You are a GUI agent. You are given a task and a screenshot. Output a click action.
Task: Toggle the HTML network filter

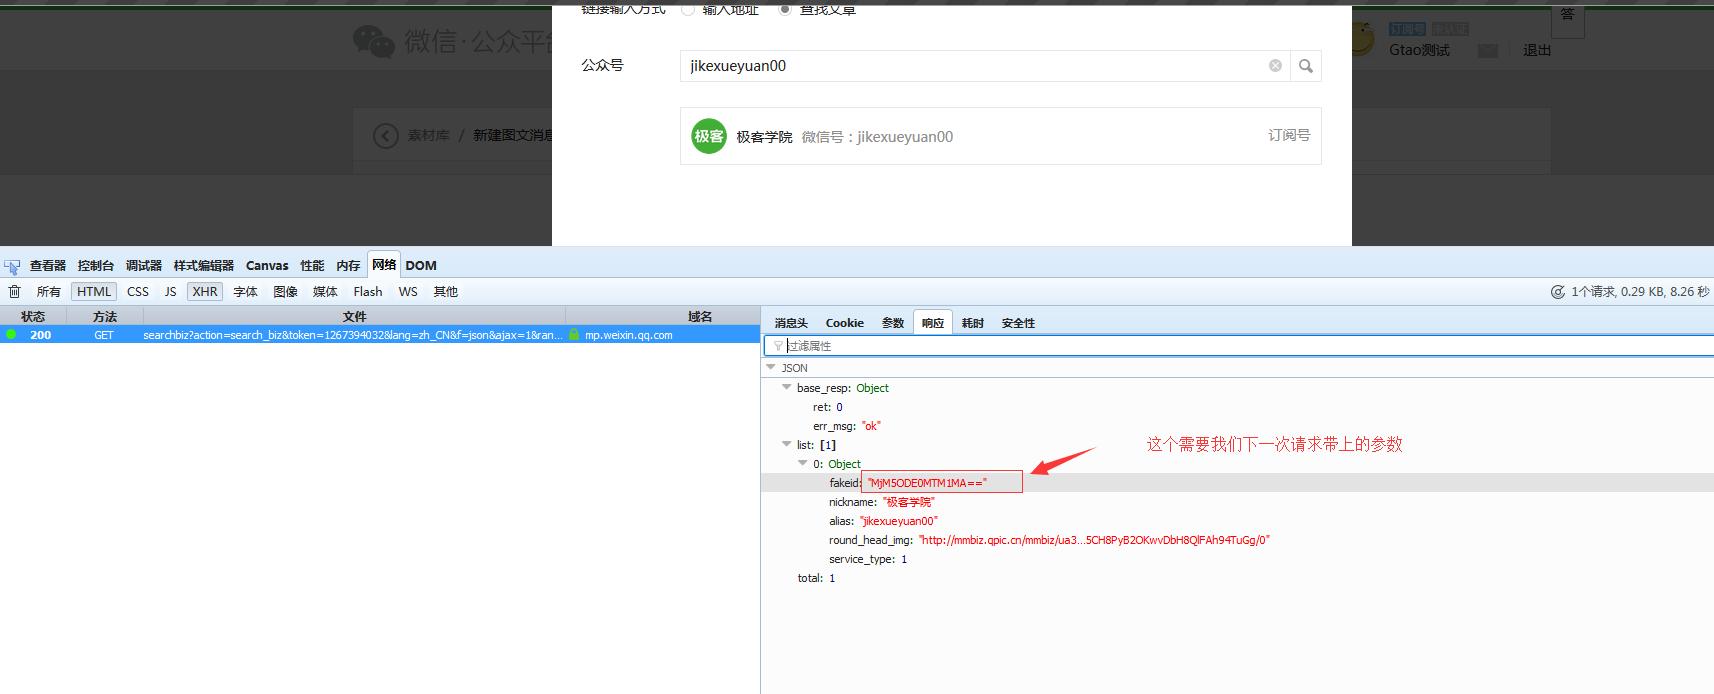pos(94,292)
